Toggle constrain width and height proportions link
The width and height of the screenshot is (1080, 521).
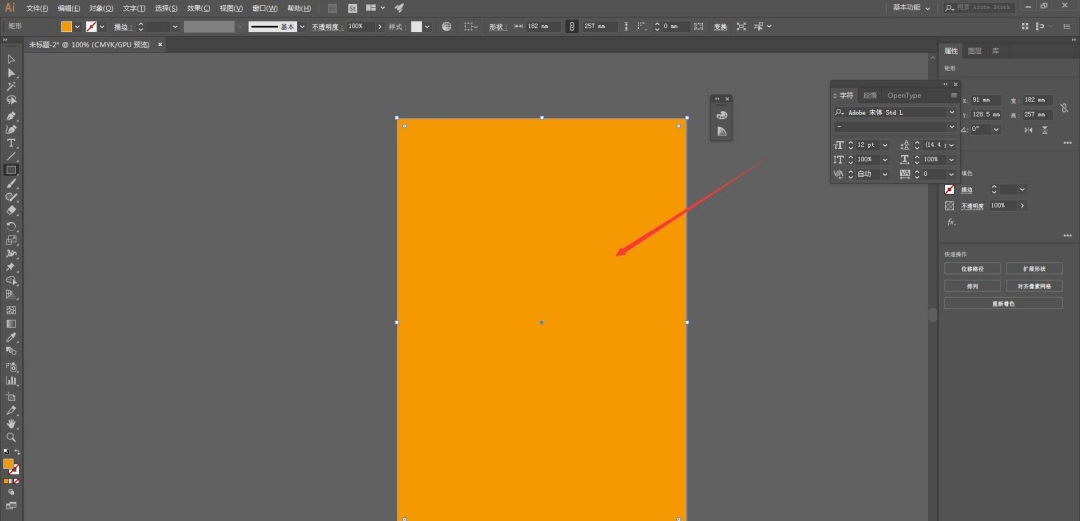[x=571, y=26]
